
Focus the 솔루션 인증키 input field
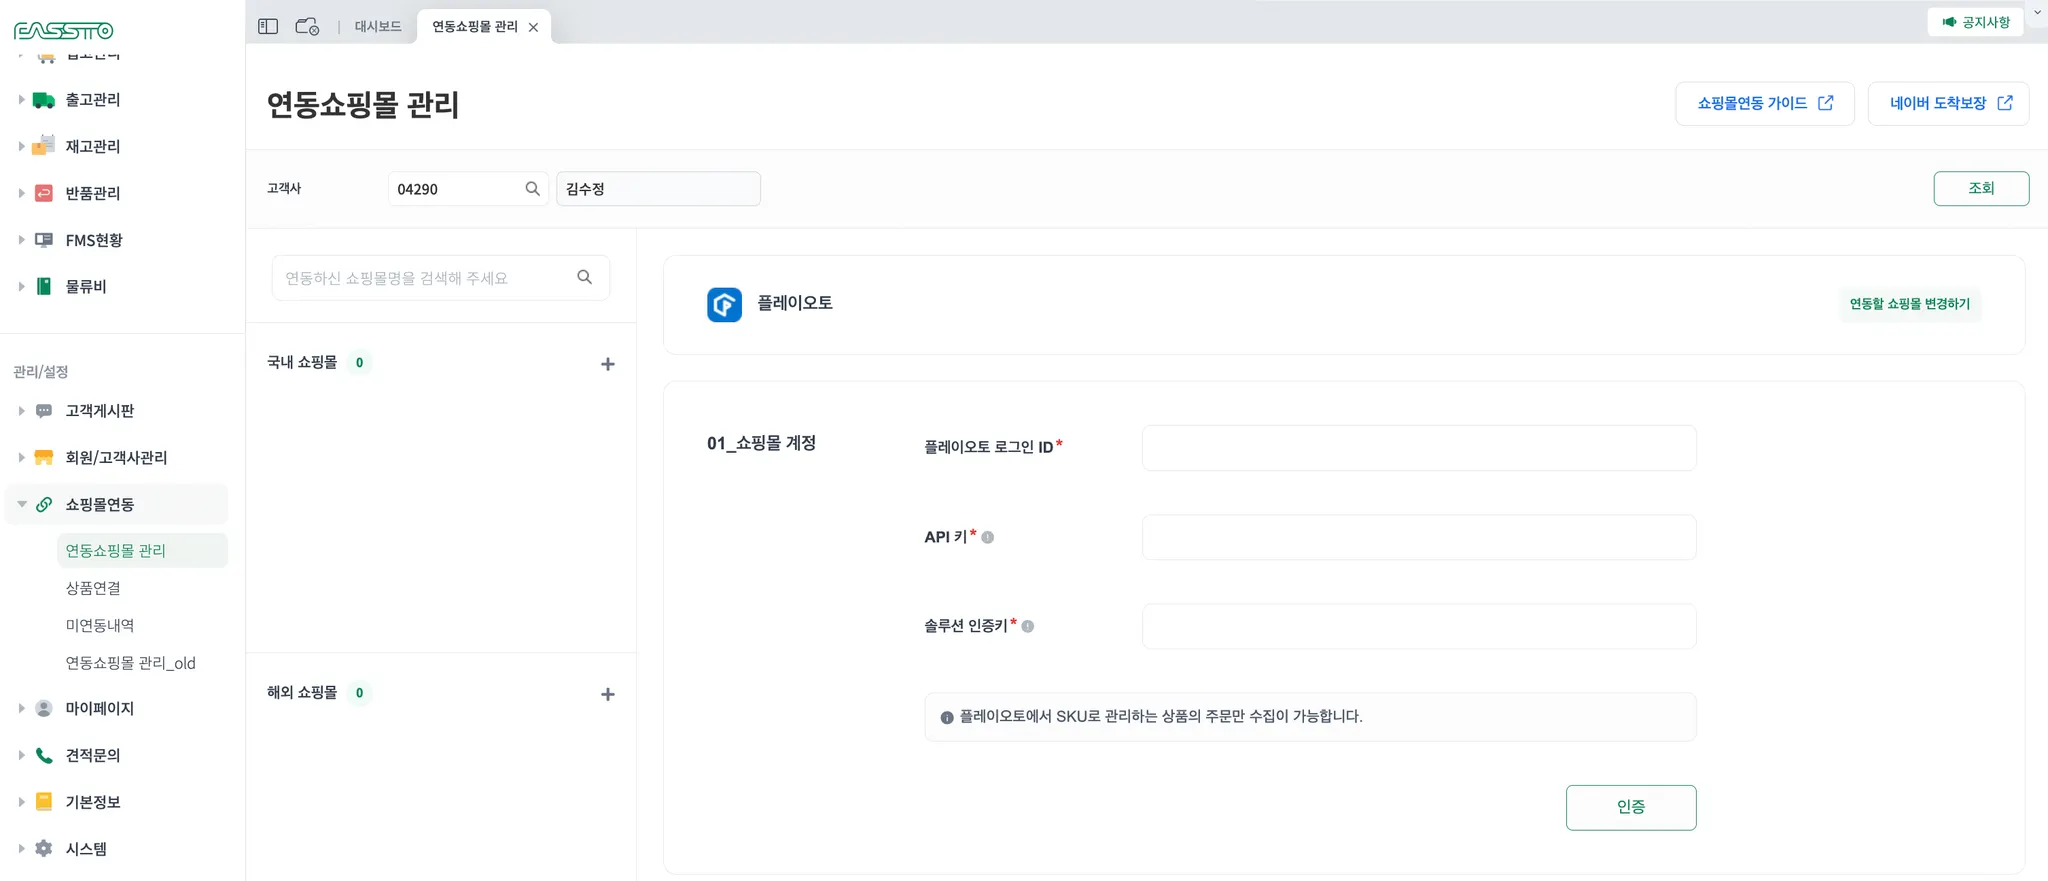tap(1419, 626)
